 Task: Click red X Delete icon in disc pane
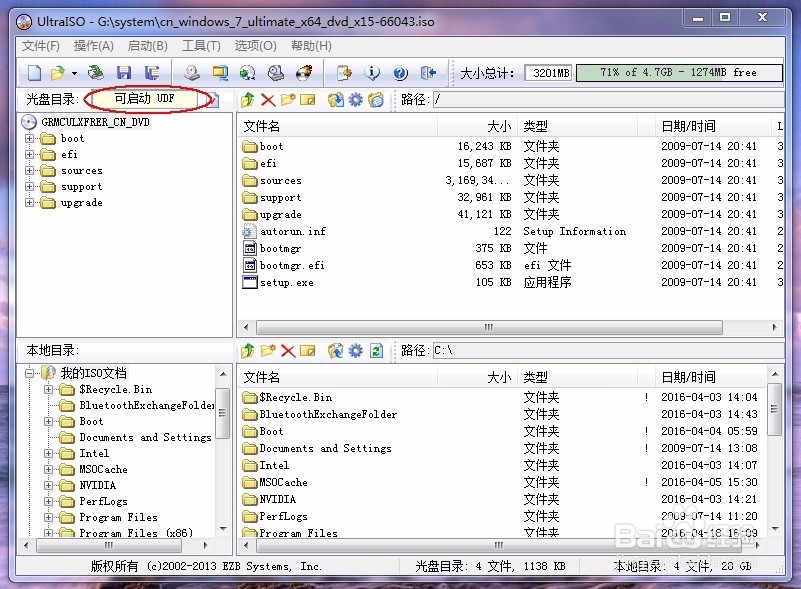[x=268, y=100]
